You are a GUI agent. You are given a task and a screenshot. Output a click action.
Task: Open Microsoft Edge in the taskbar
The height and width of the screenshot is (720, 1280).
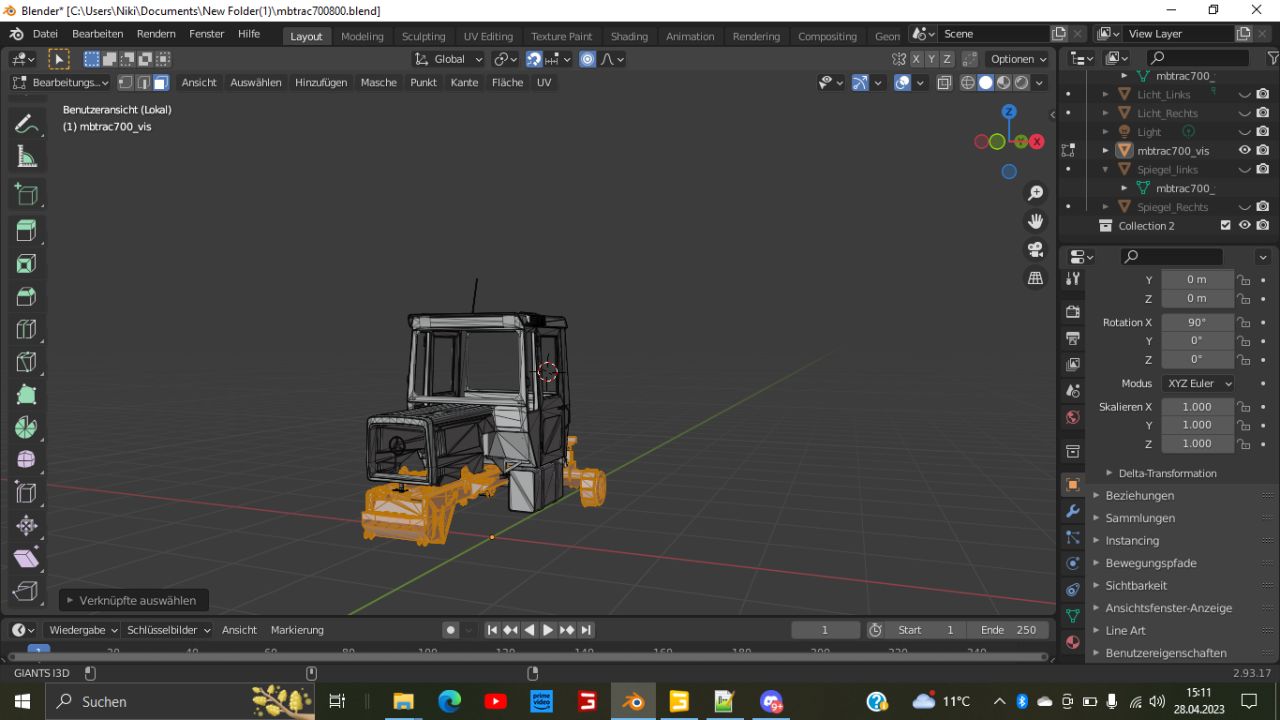(x=449, y=701)
